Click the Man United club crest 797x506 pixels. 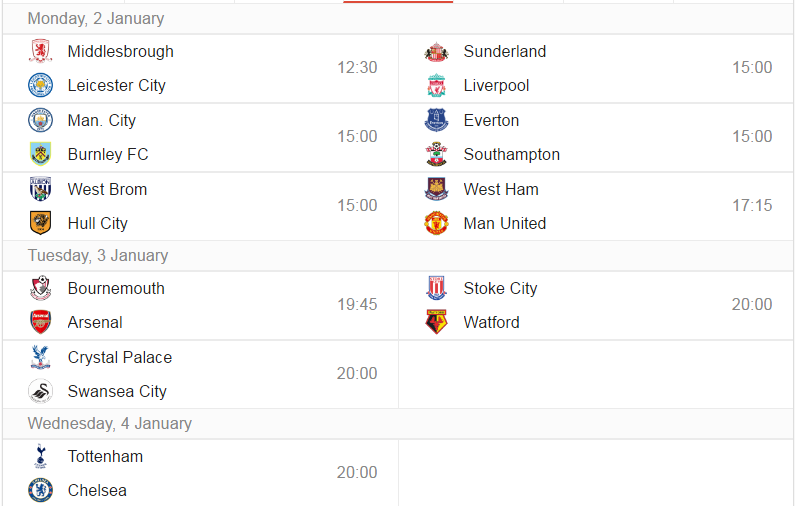click(436, 223)
